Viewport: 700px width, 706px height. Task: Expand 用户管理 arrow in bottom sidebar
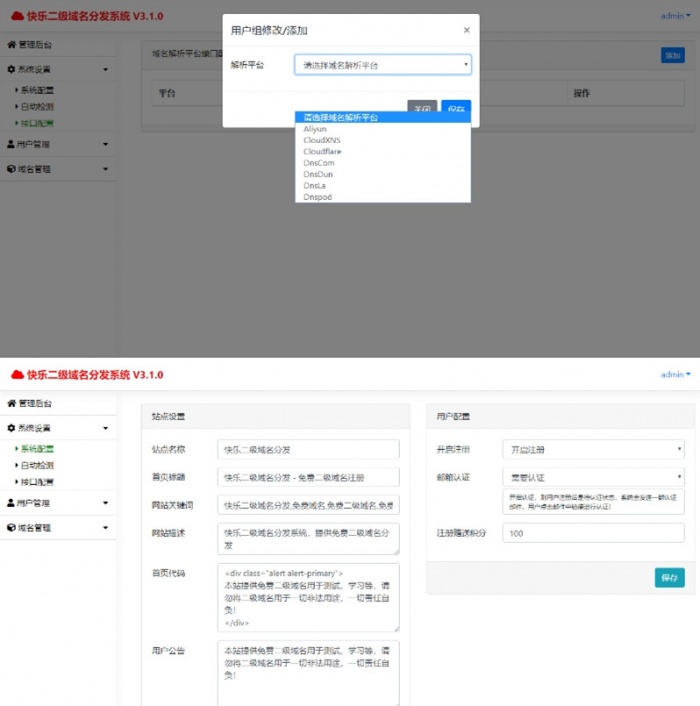[105, 502]
